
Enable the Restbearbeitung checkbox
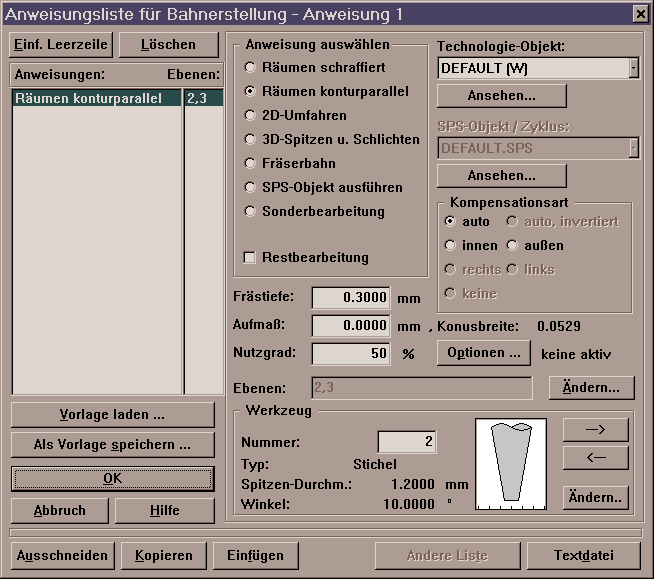(x=250, y=257)
